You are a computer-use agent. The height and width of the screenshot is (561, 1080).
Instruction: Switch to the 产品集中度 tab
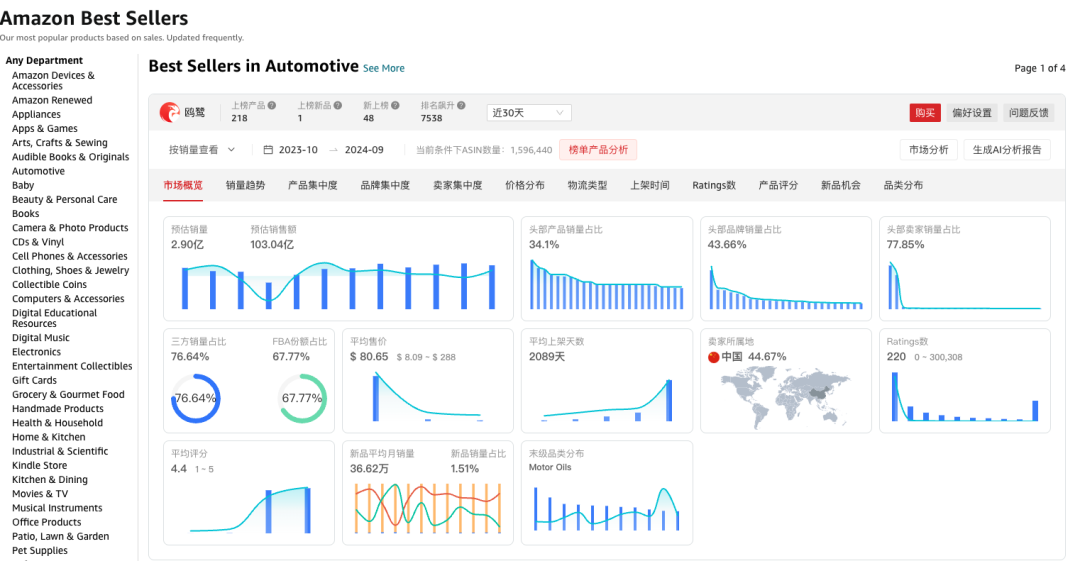(313, 185)
